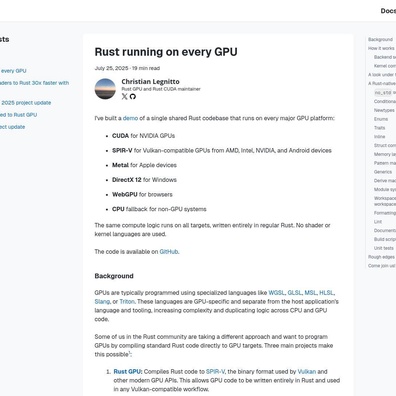This screenshot has height=396, width=396.
Task: Jump to Newtypes in the table of contents
Action: 384,110
